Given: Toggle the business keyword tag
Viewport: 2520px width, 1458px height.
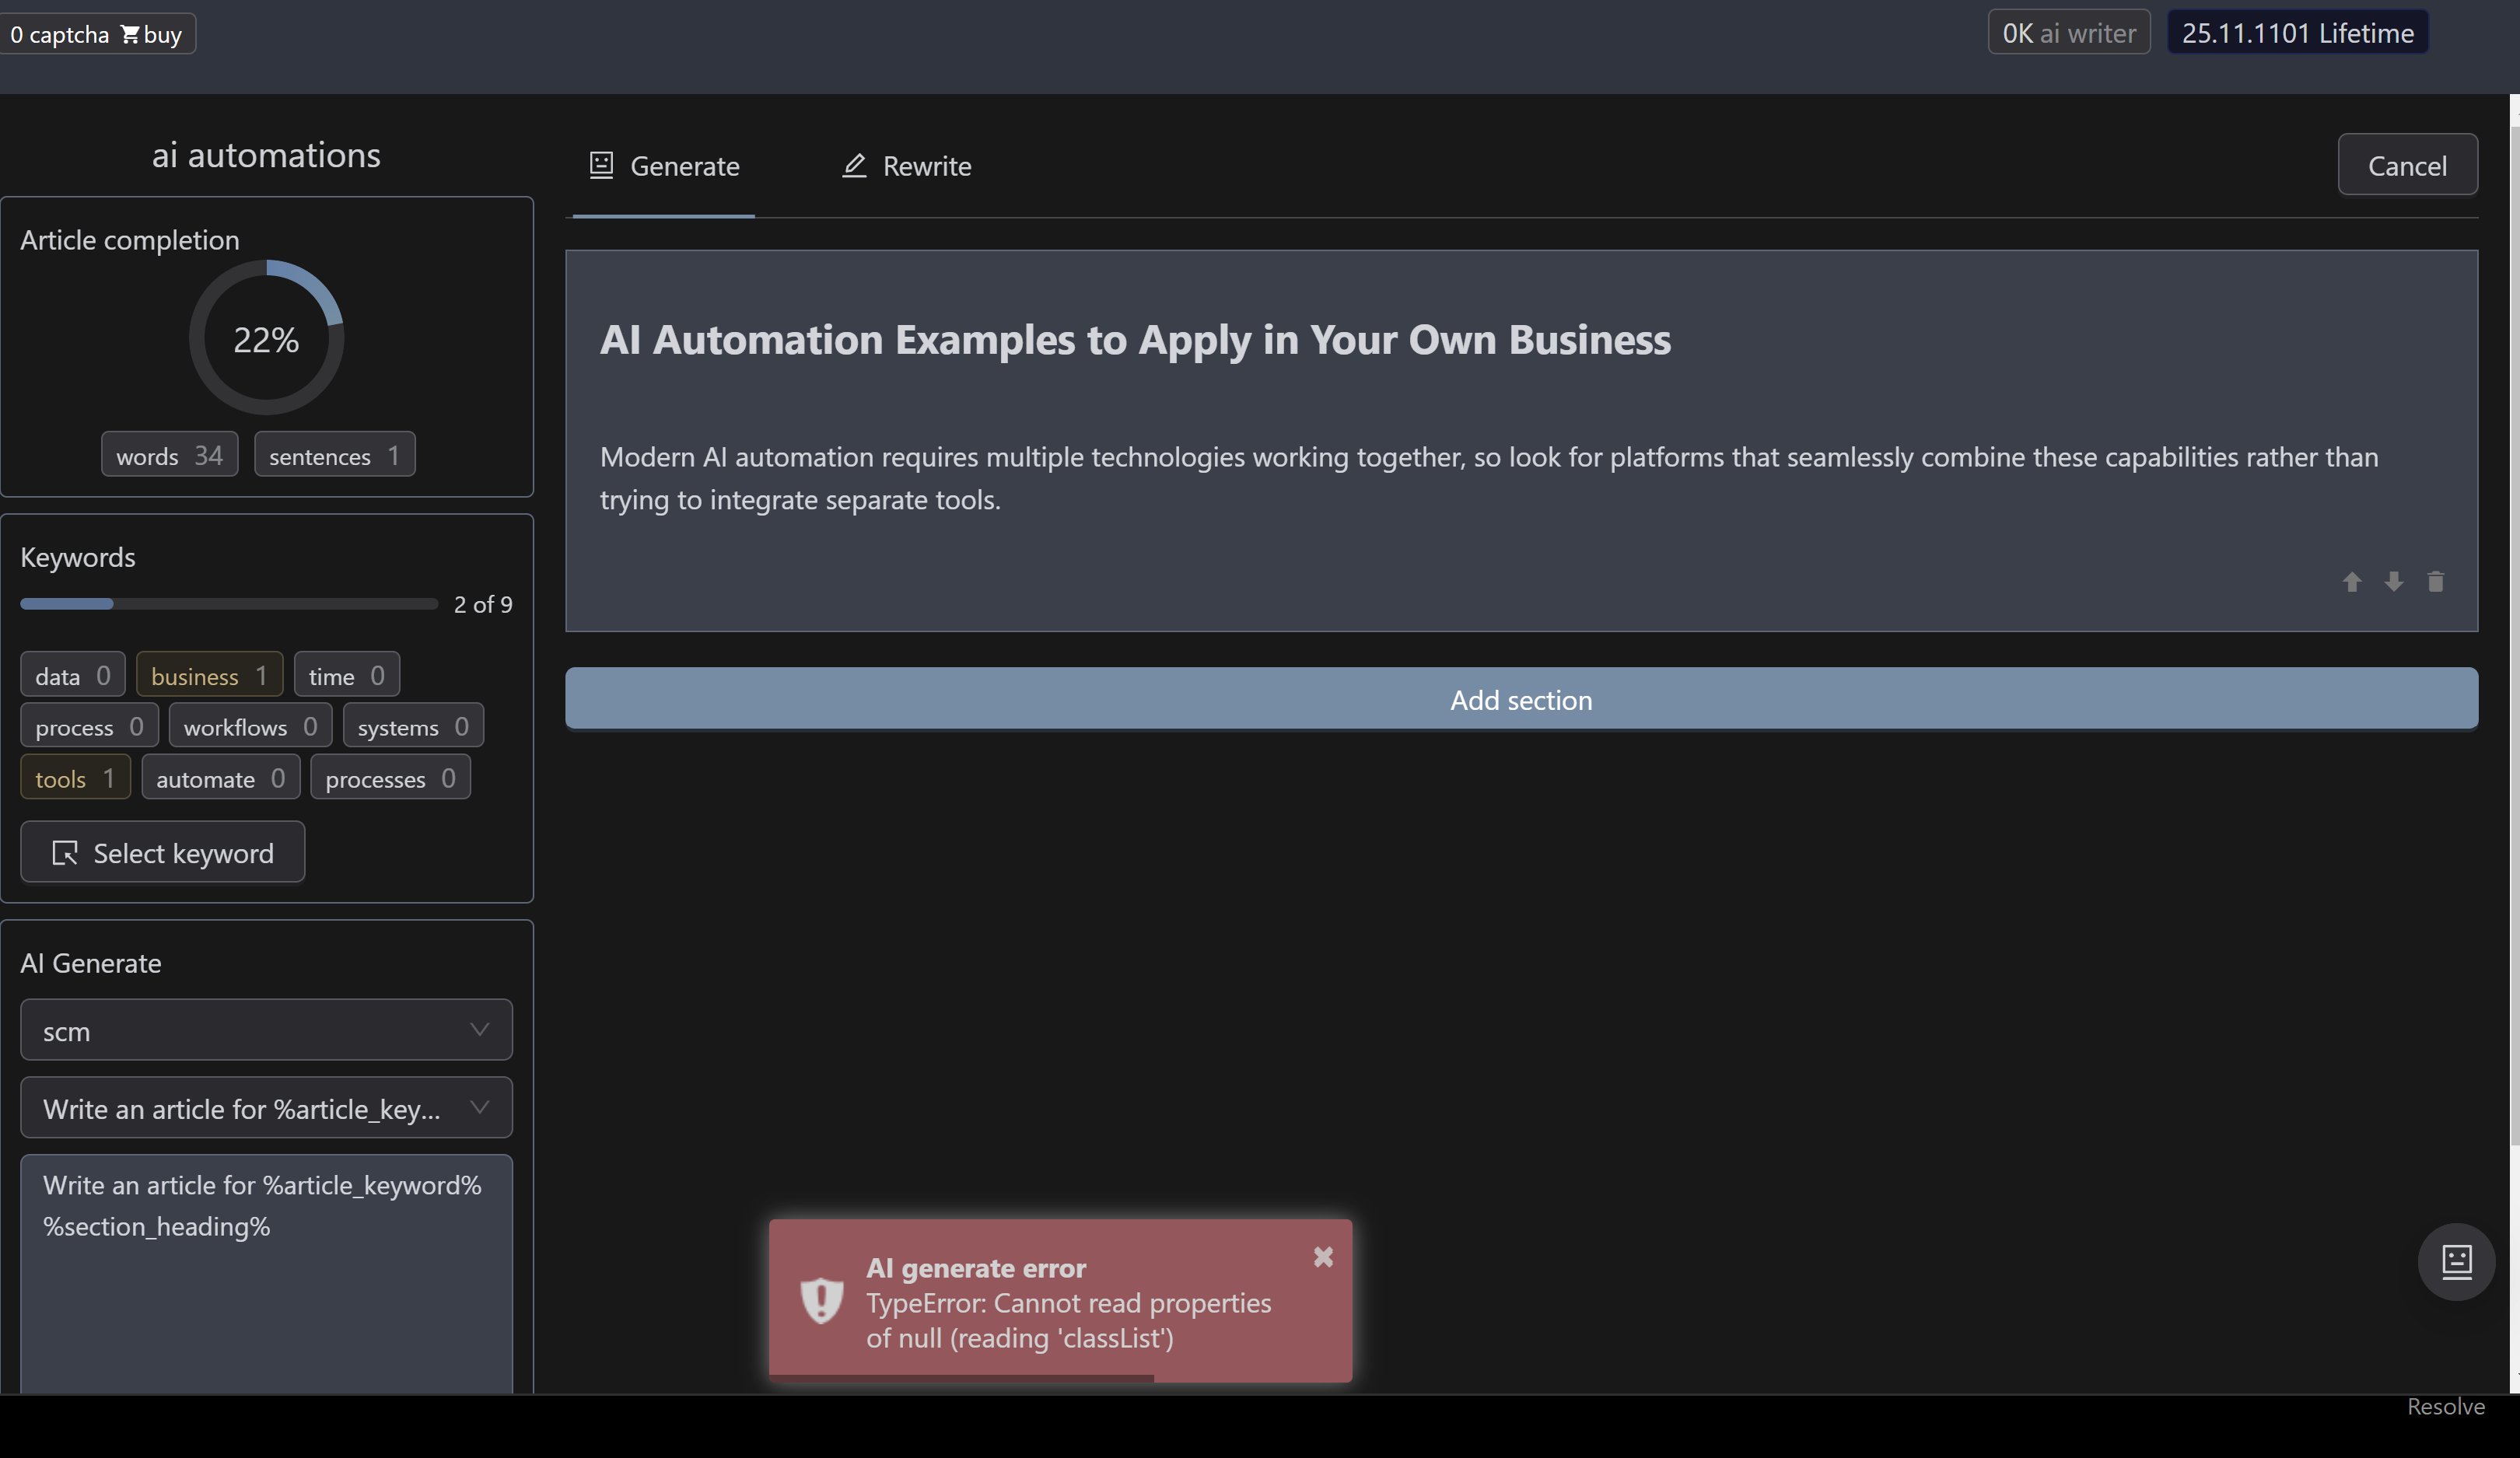Looking at the screenshot, I should tap(209, 675).
